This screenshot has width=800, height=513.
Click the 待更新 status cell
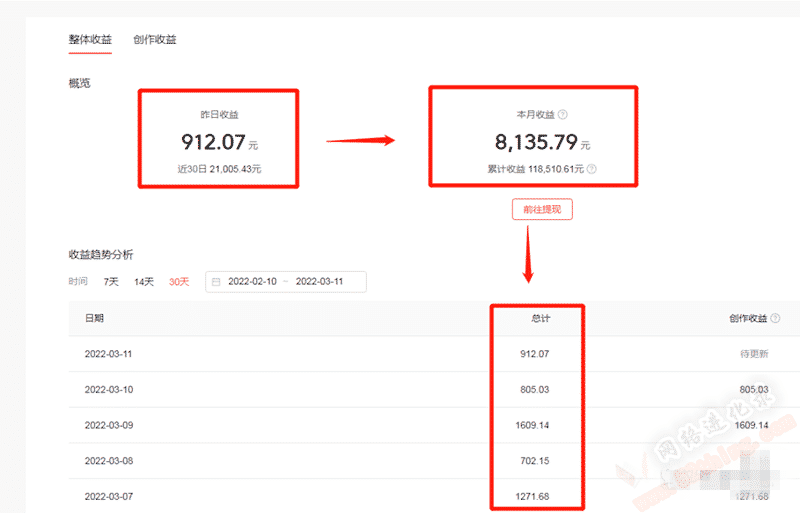[754, 354]
